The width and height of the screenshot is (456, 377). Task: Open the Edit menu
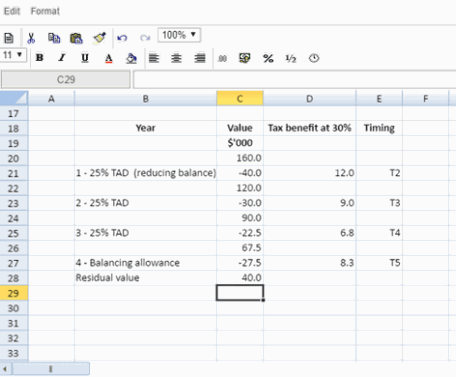point(12,11)
